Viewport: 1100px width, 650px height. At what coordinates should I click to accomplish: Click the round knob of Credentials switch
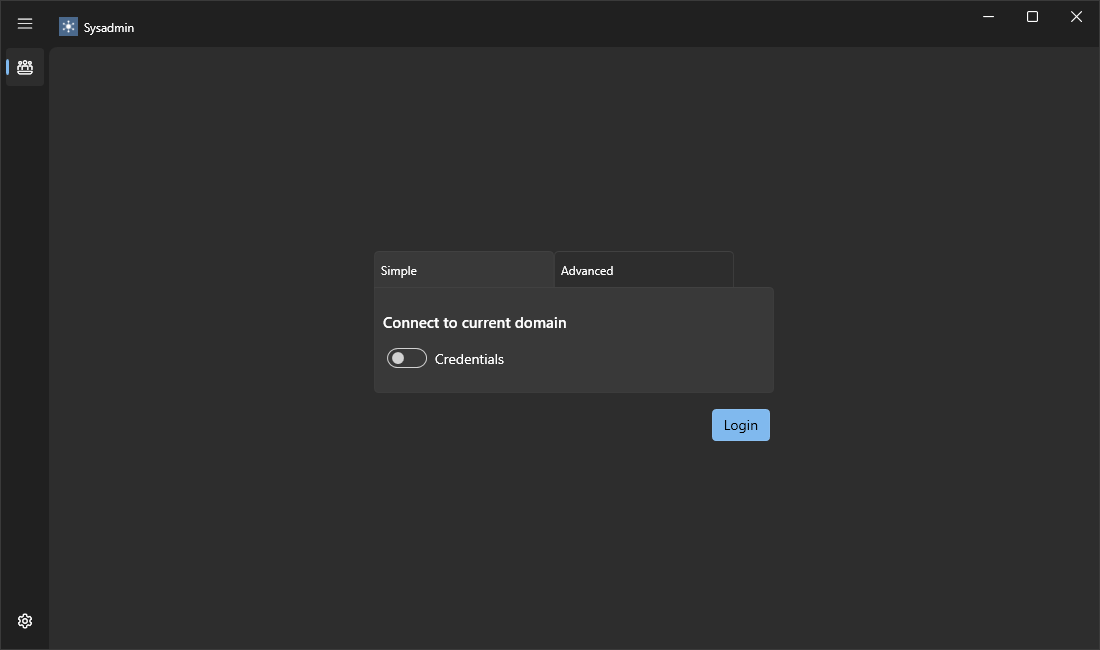(398, 358)
